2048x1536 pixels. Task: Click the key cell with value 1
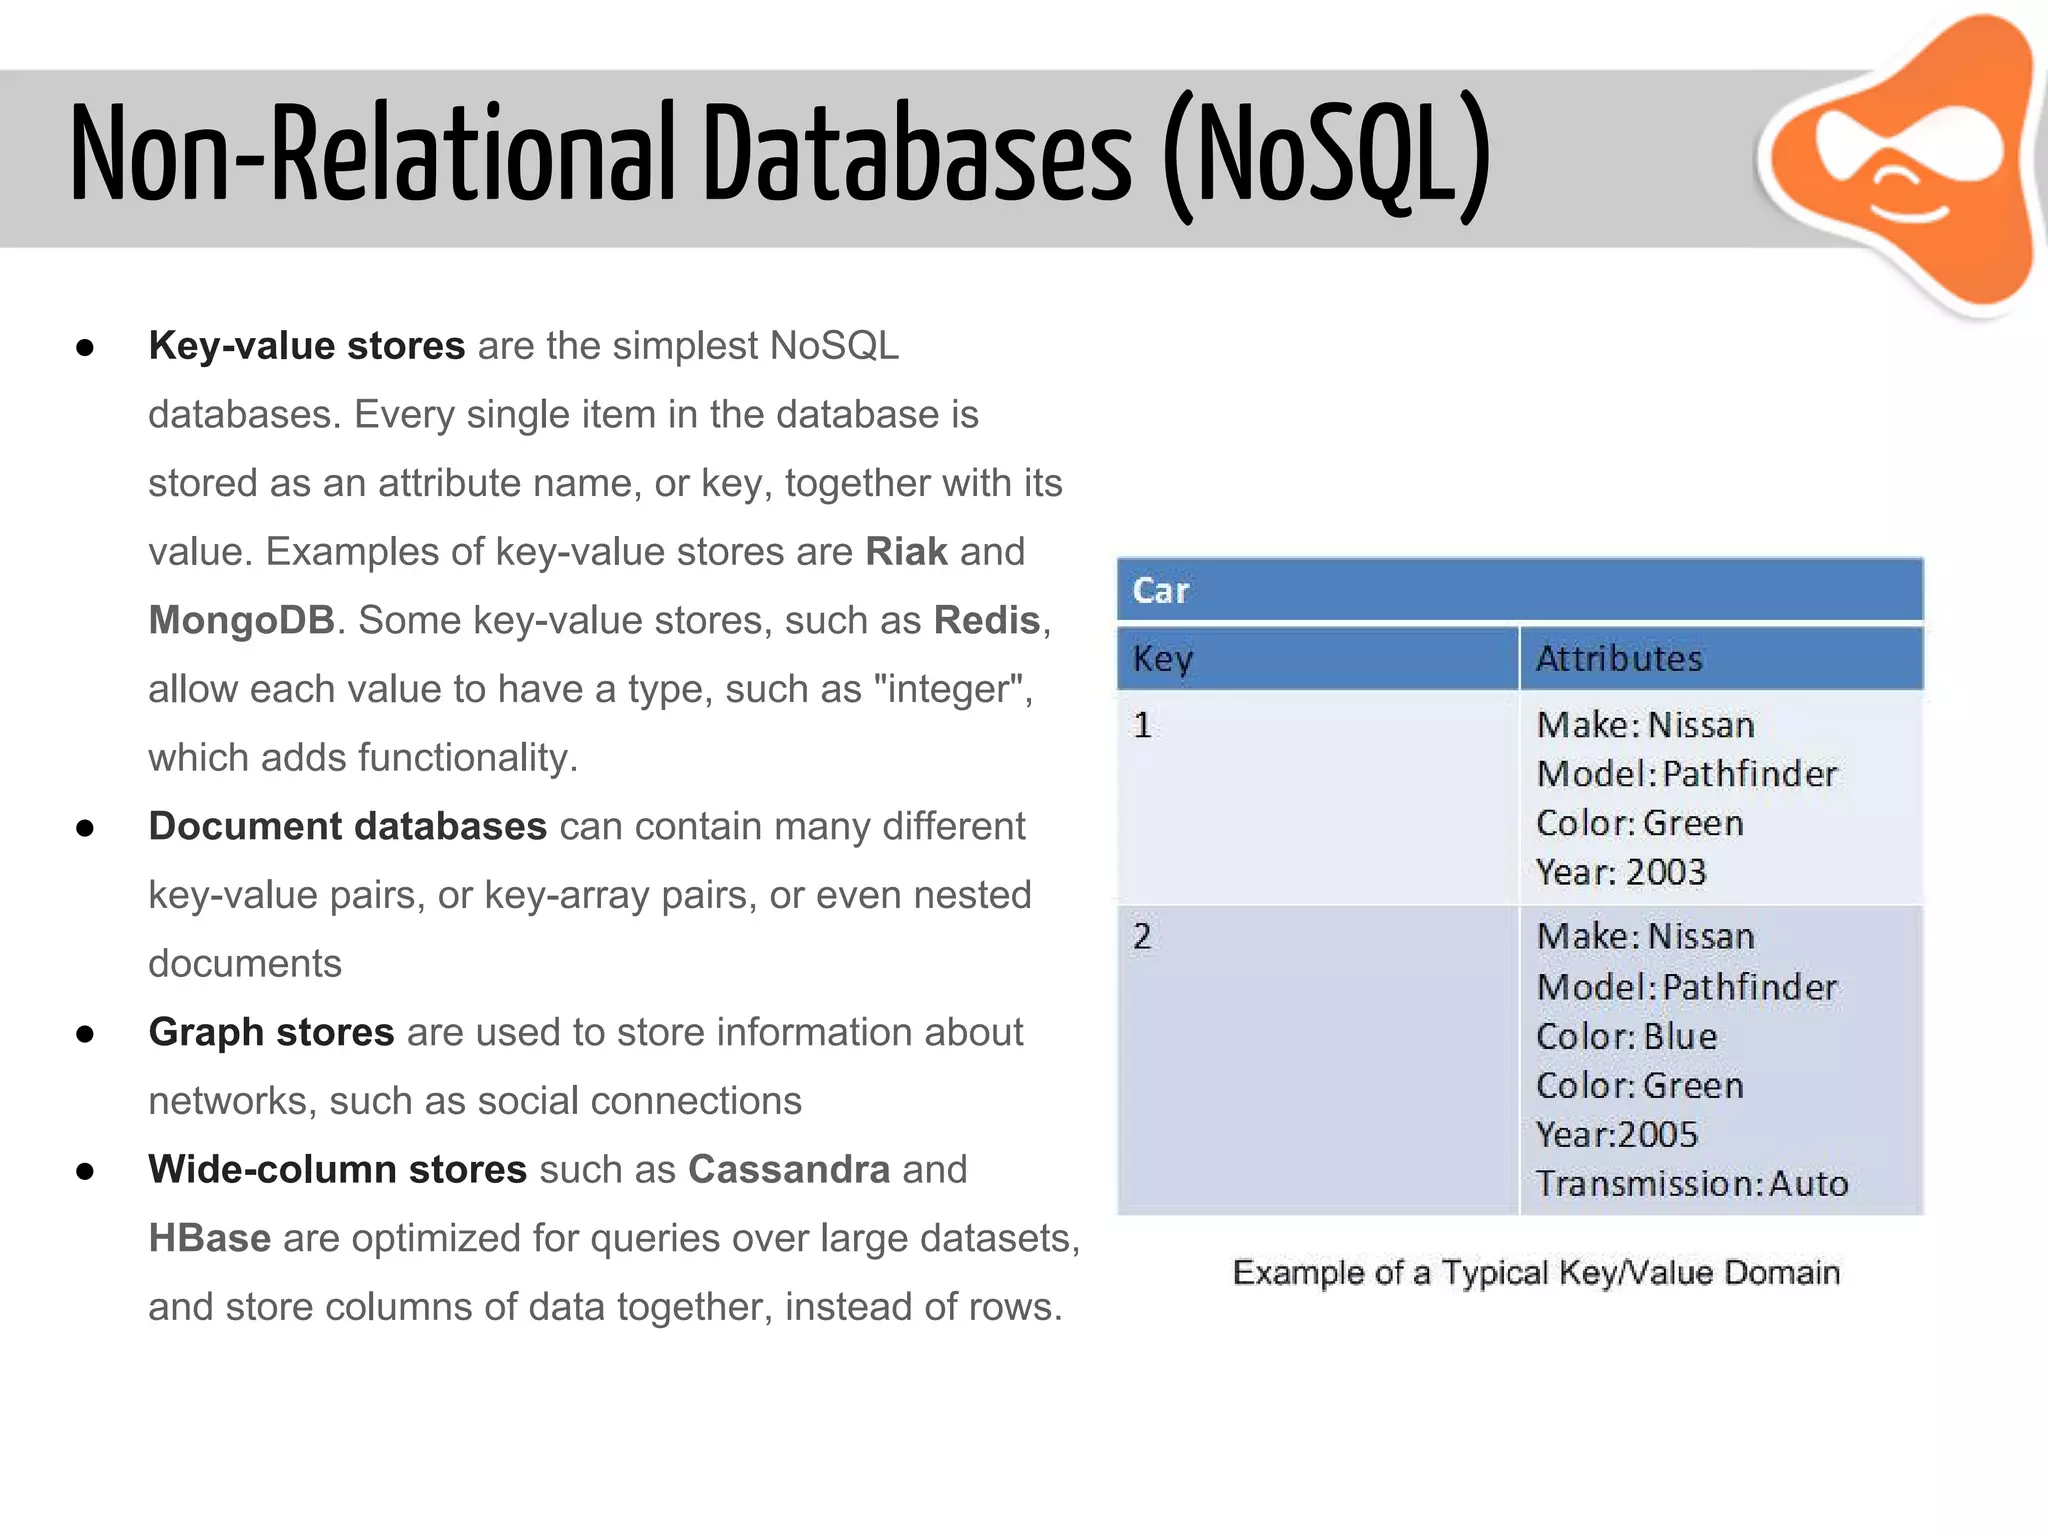pos(1317,798)
